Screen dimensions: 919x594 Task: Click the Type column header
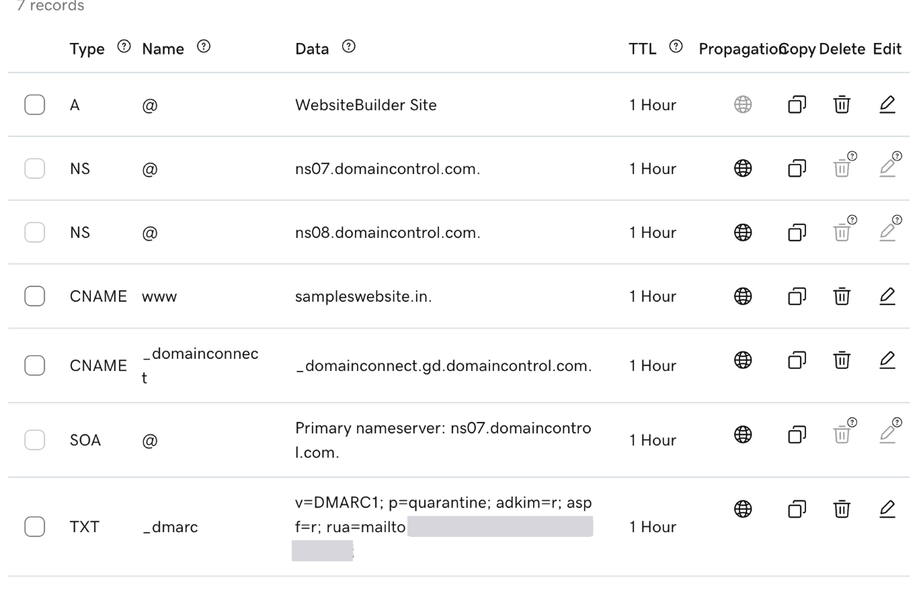pyautogui.click(x=87, y=49)
